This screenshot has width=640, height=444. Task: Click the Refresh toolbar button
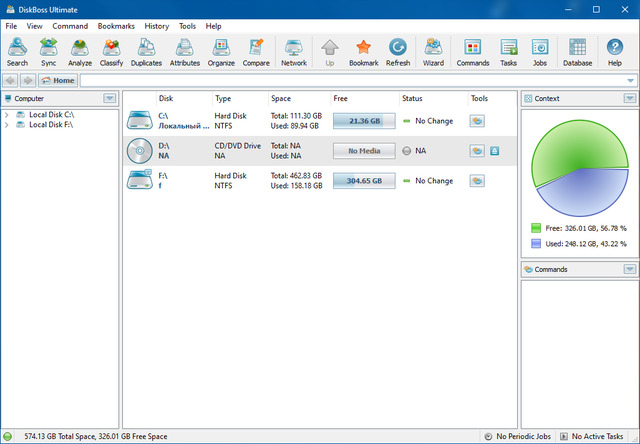[x=398, y=52]
